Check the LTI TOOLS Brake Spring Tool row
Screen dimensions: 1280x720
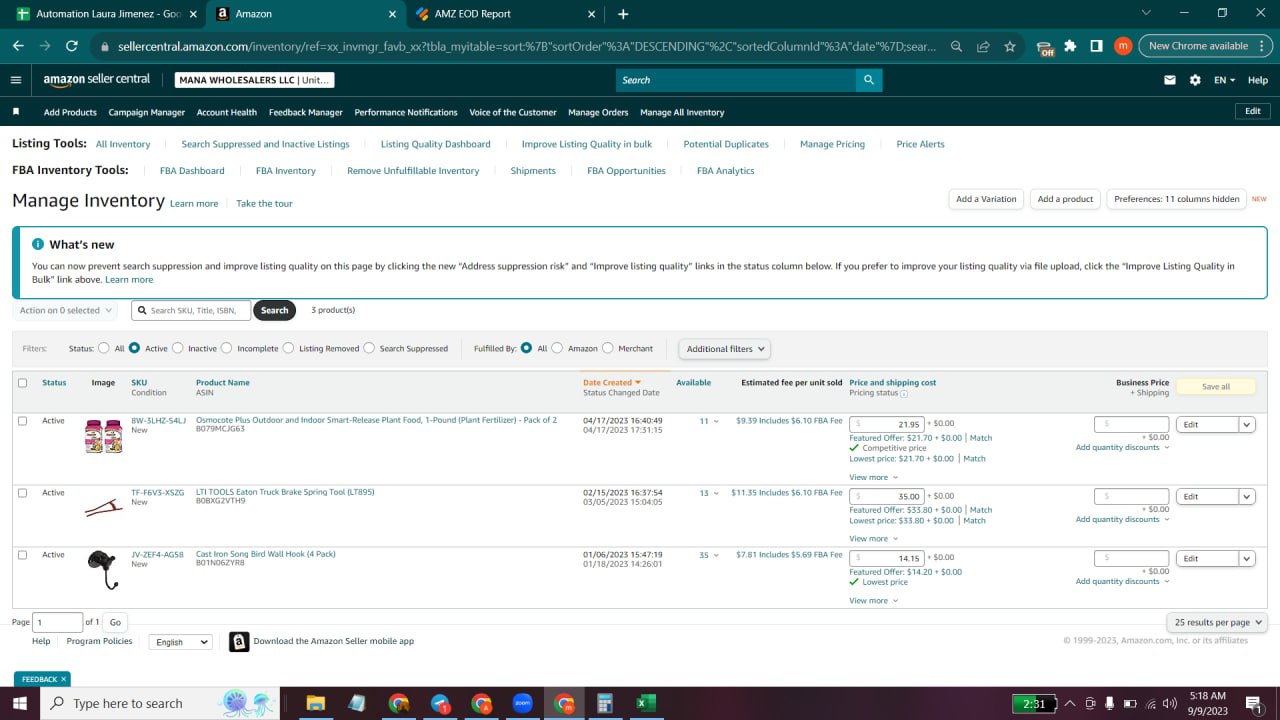pyautogui.click(x=23, y=493)
